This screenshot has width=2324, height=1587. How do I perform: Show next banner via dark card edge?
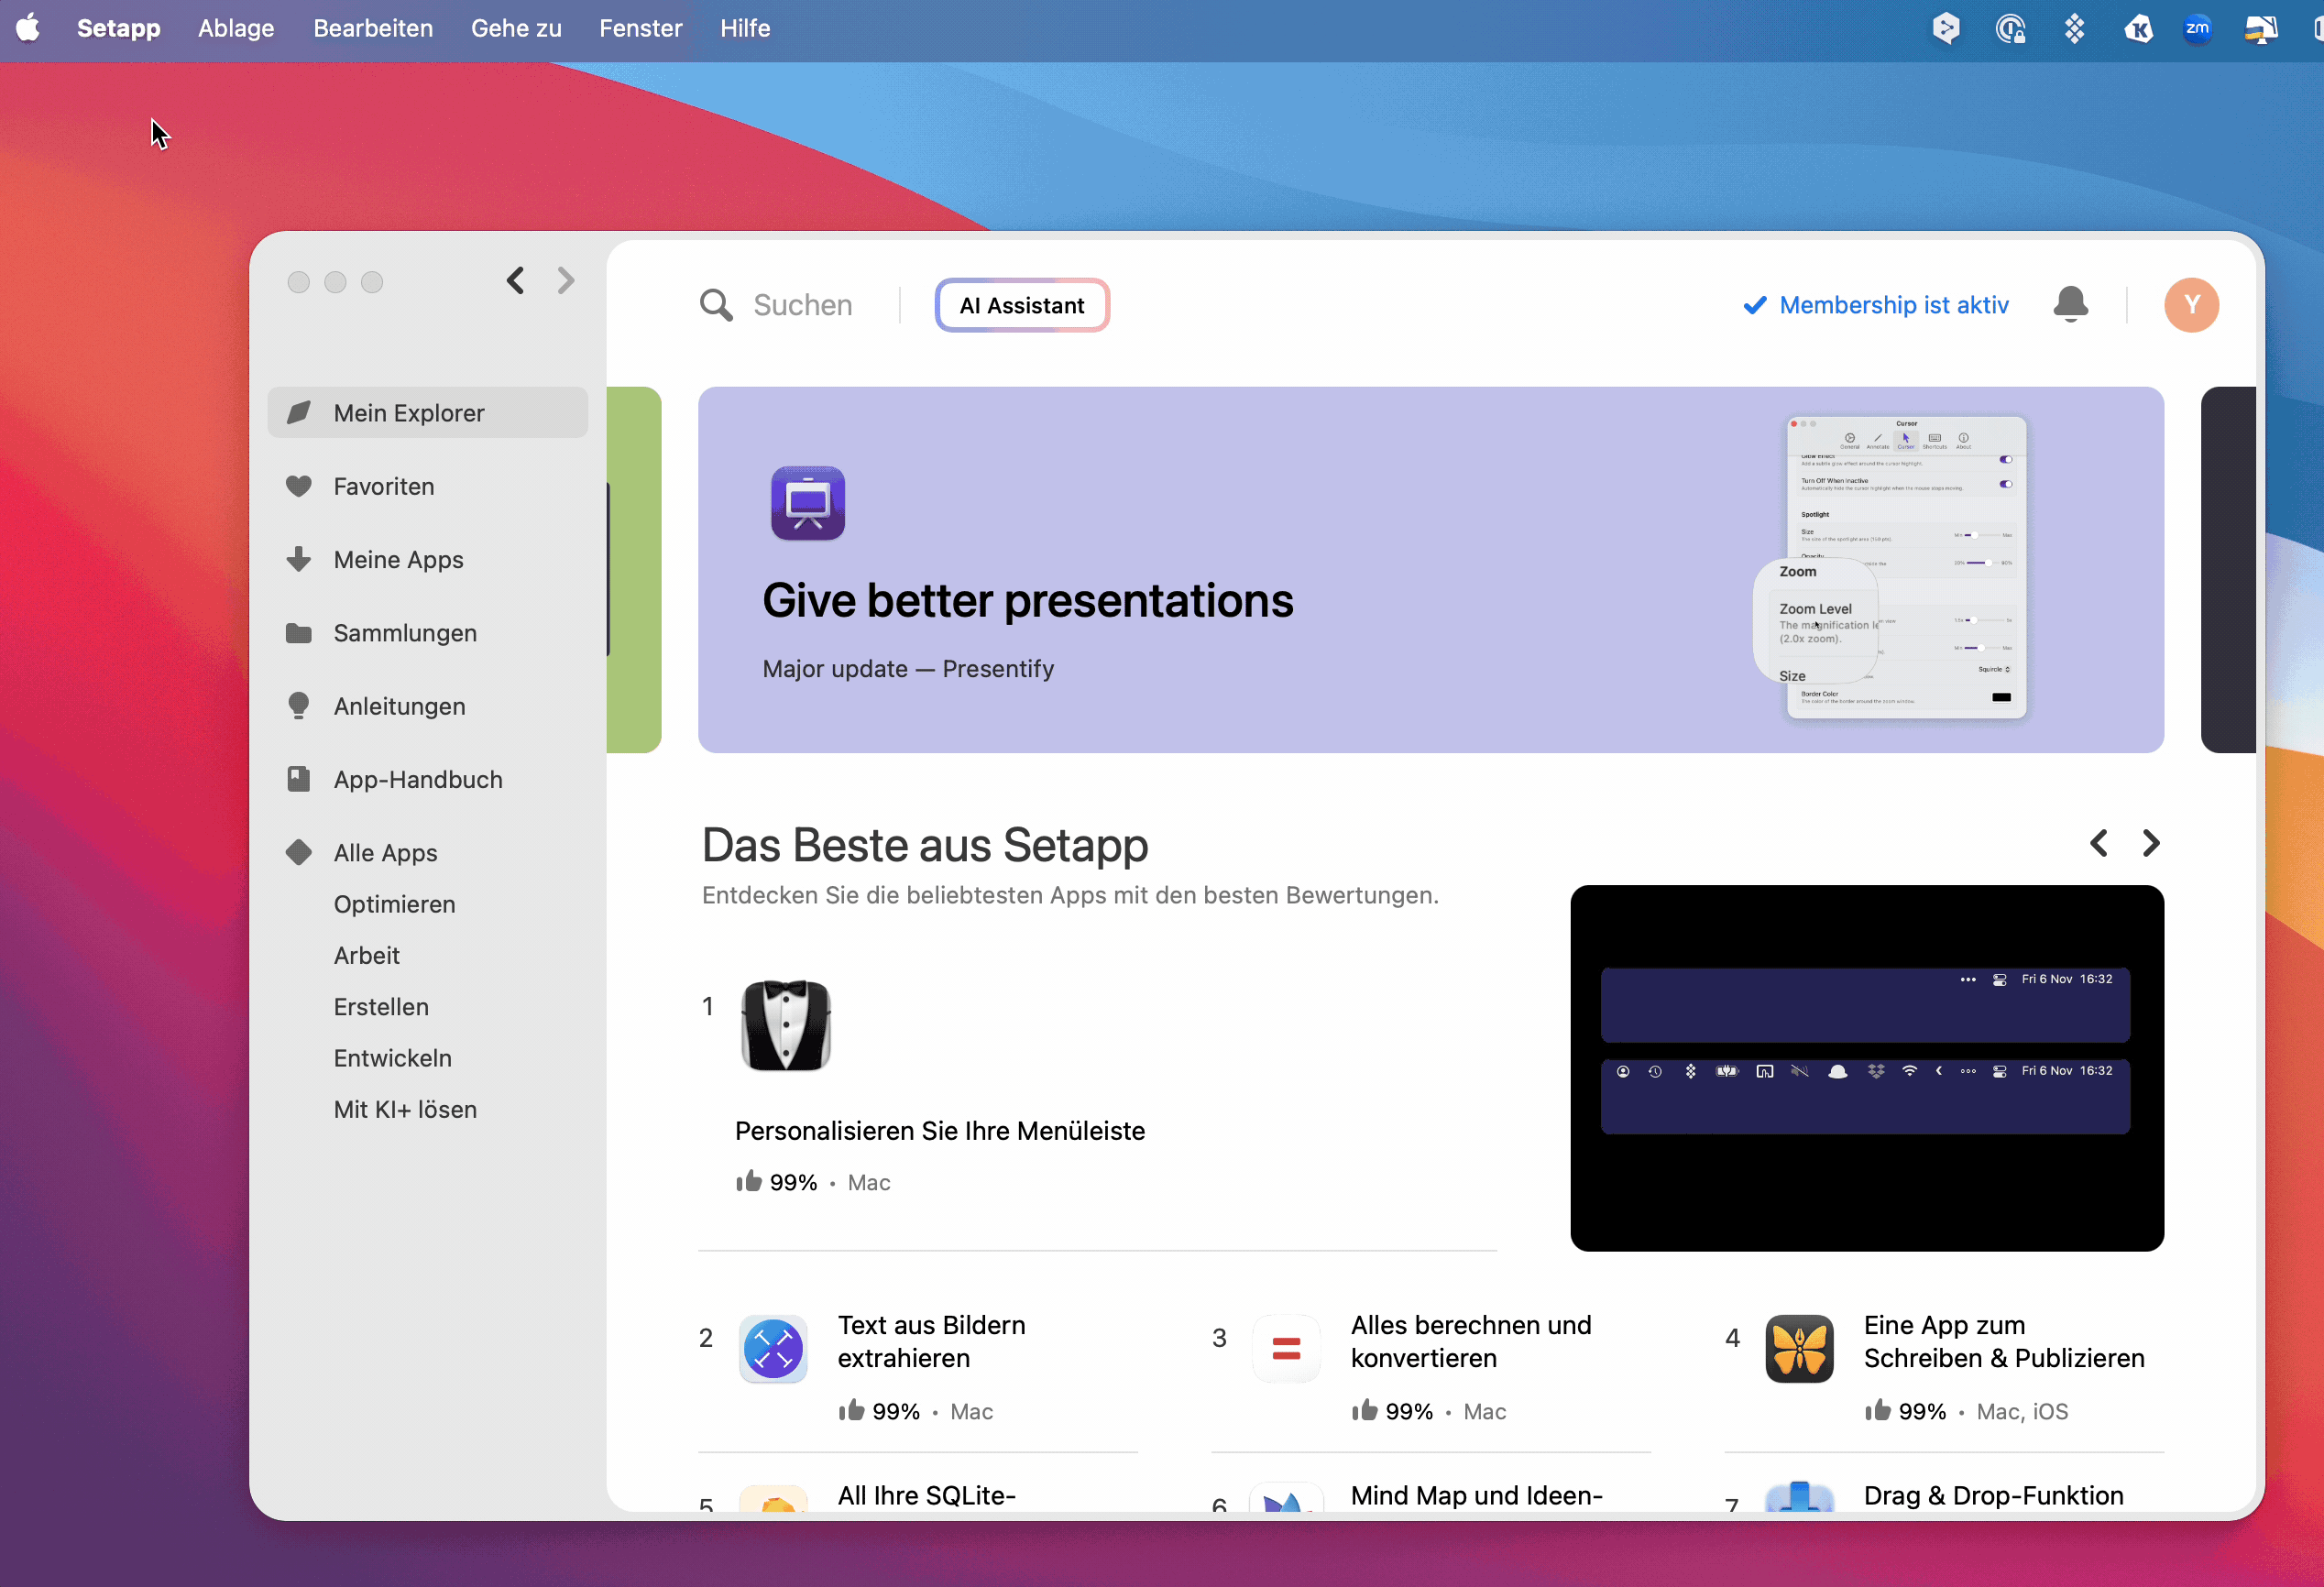pos(2228,570)
